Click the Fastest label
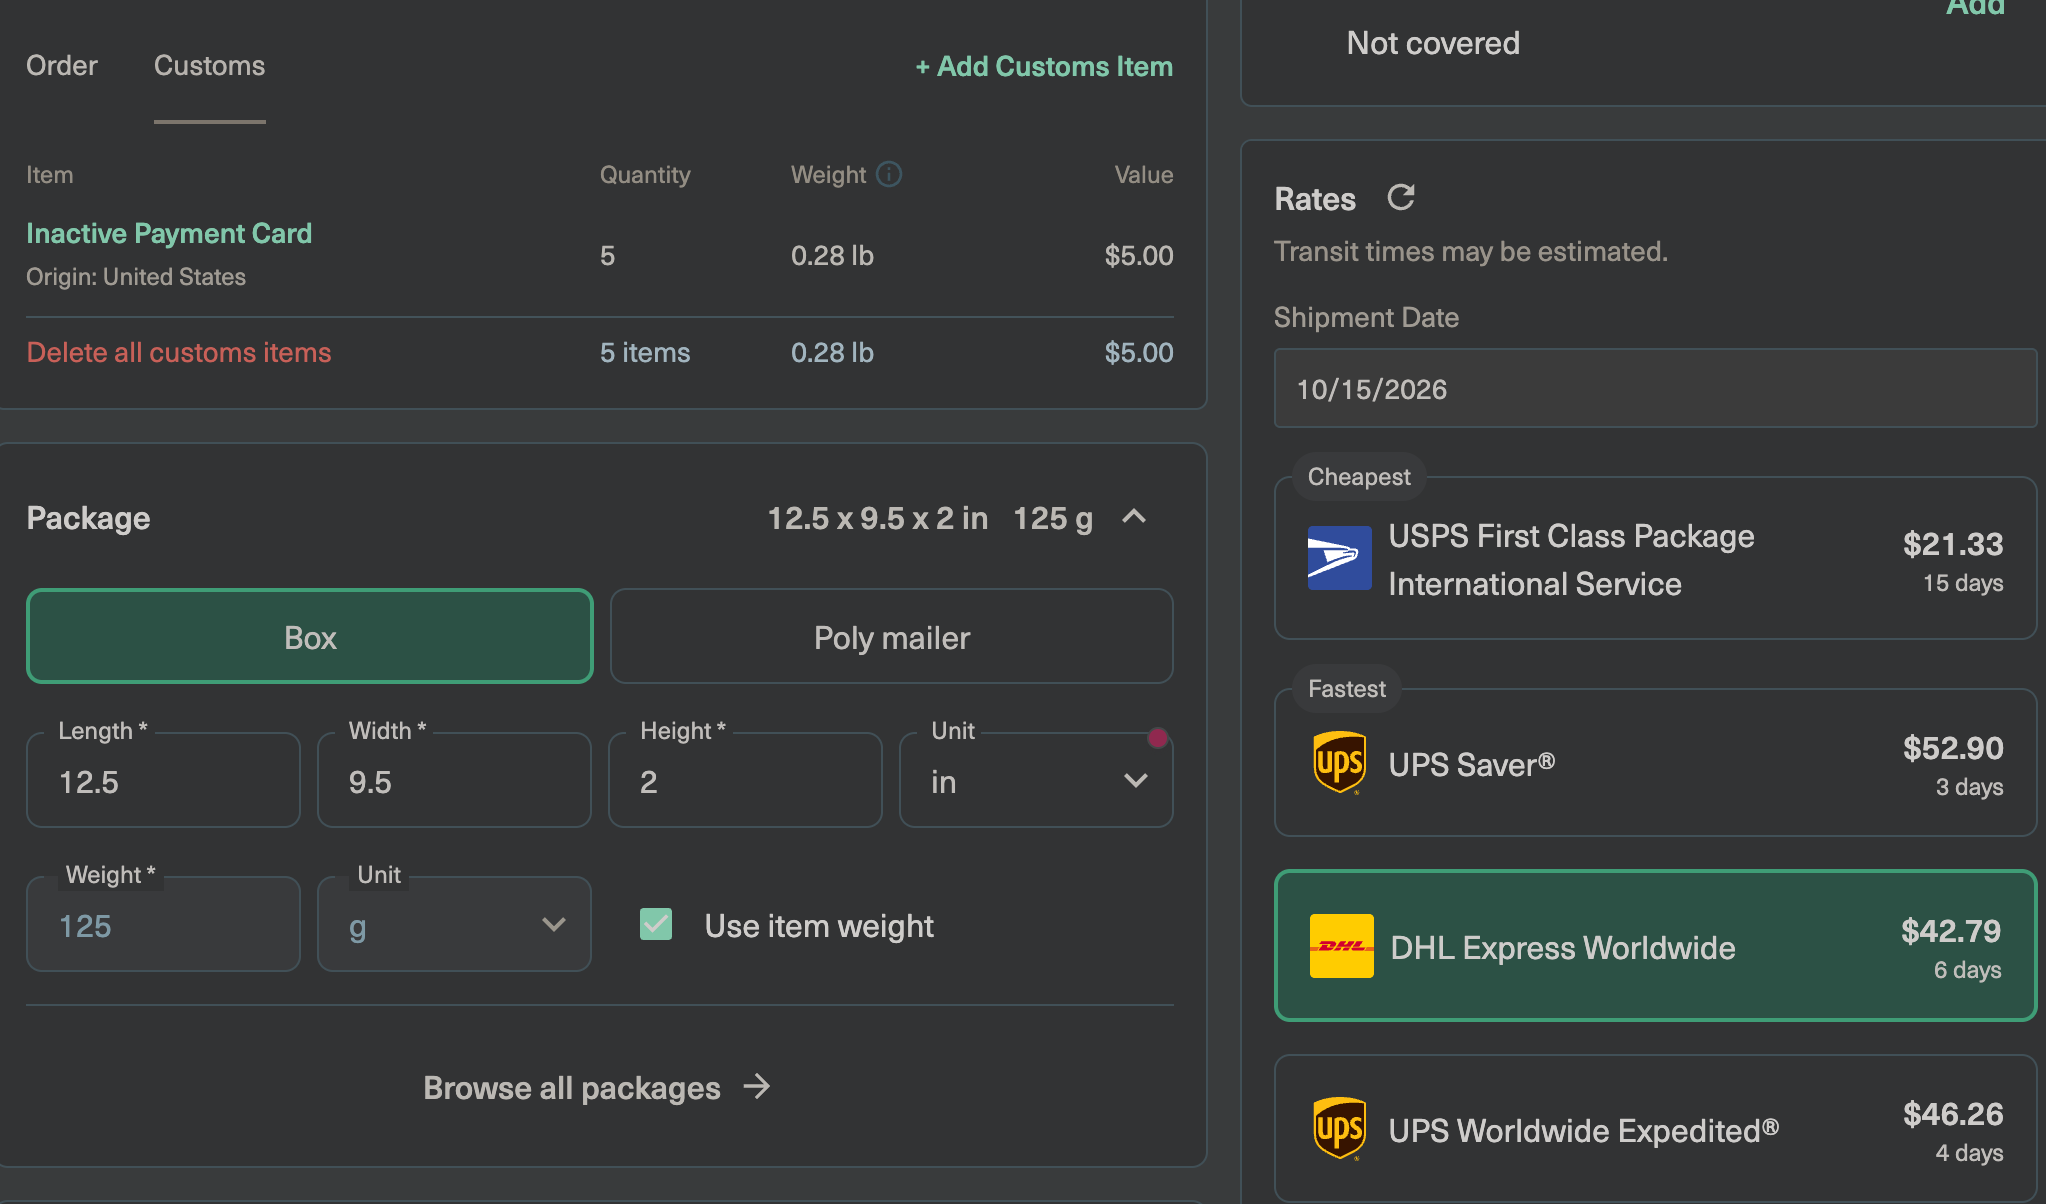Viewport: 2046px width, 1204px height. click(x=1347, y=689)
